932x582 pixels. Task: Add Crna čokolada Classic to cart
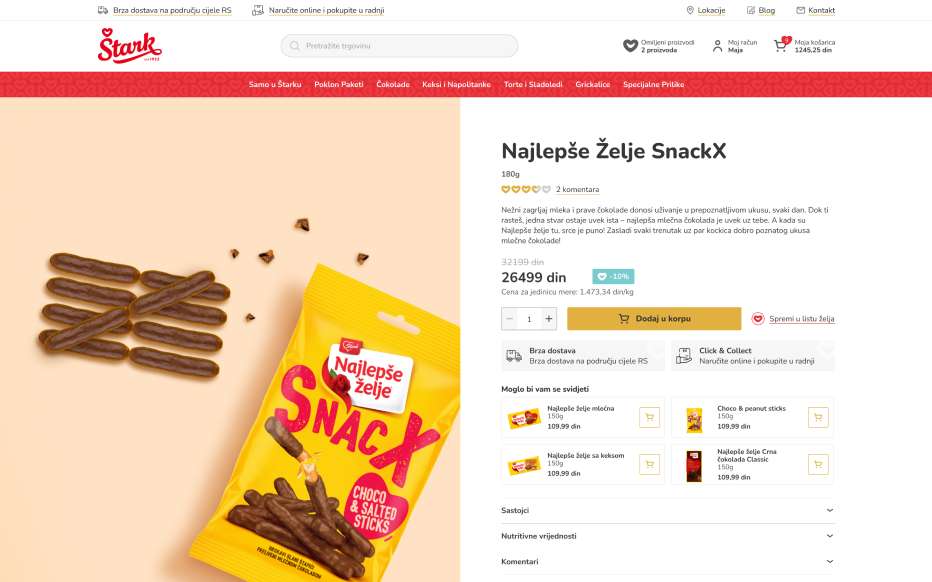(x=818, y=464)
